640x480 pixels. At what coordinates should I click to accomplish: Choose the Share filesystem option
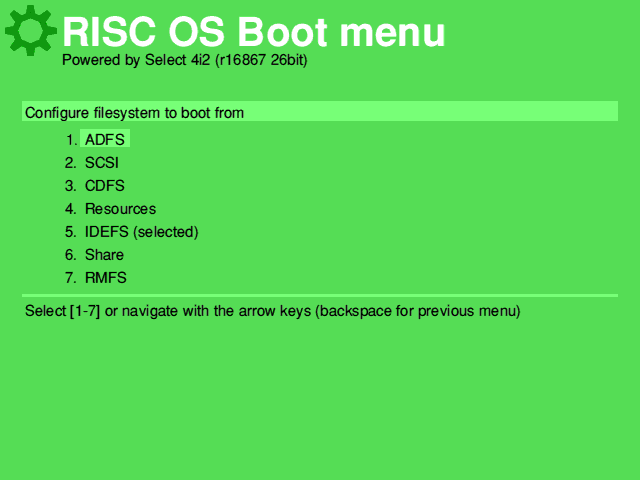(x=104, y=254)
